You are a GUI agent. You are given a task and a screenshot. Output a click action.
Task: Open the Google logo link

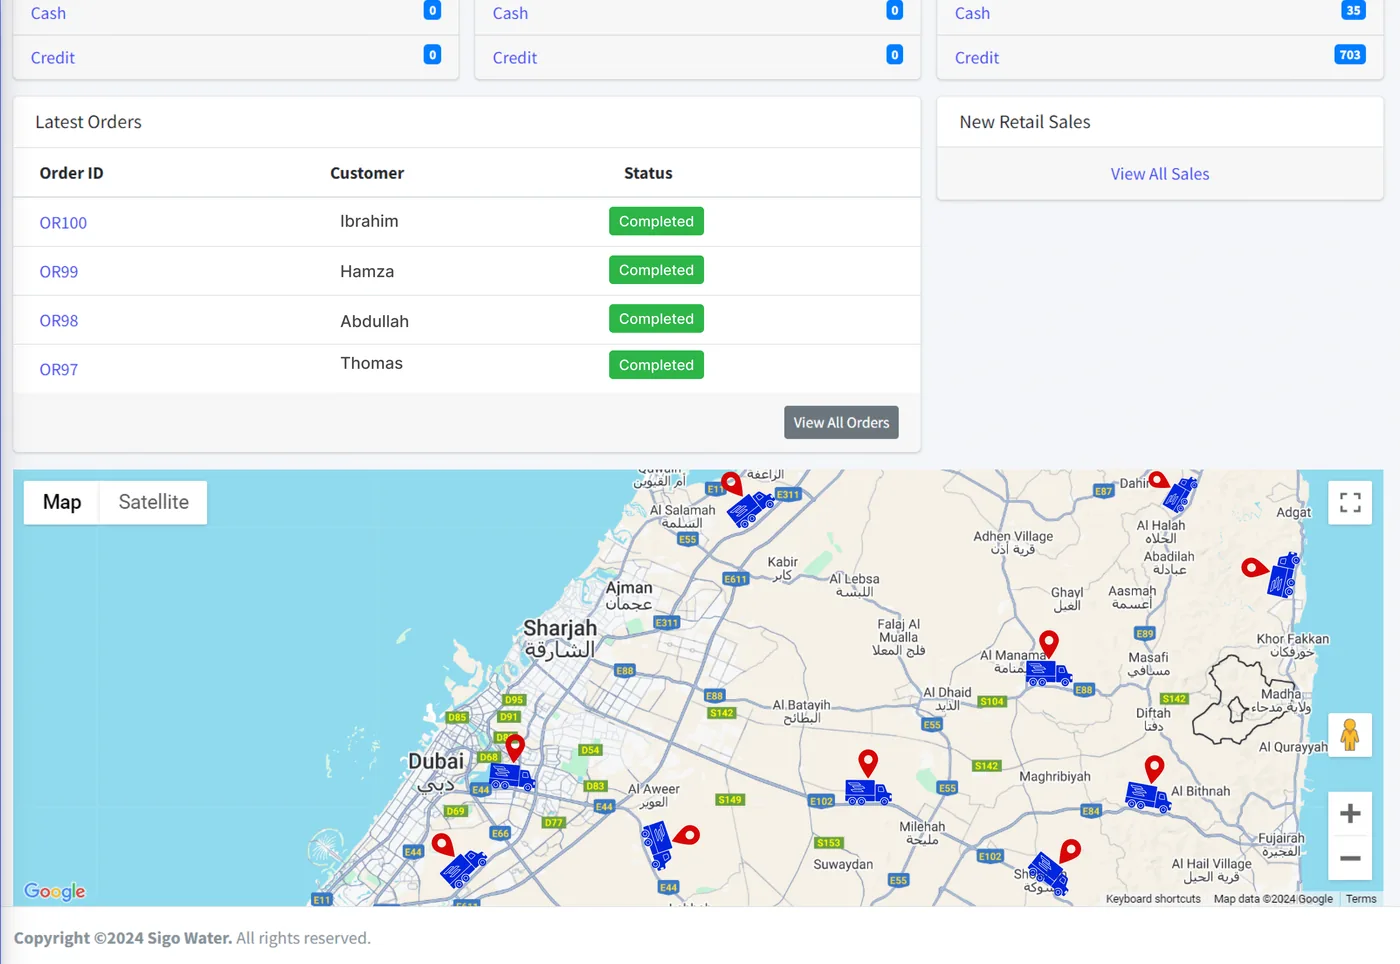[55, 891]
